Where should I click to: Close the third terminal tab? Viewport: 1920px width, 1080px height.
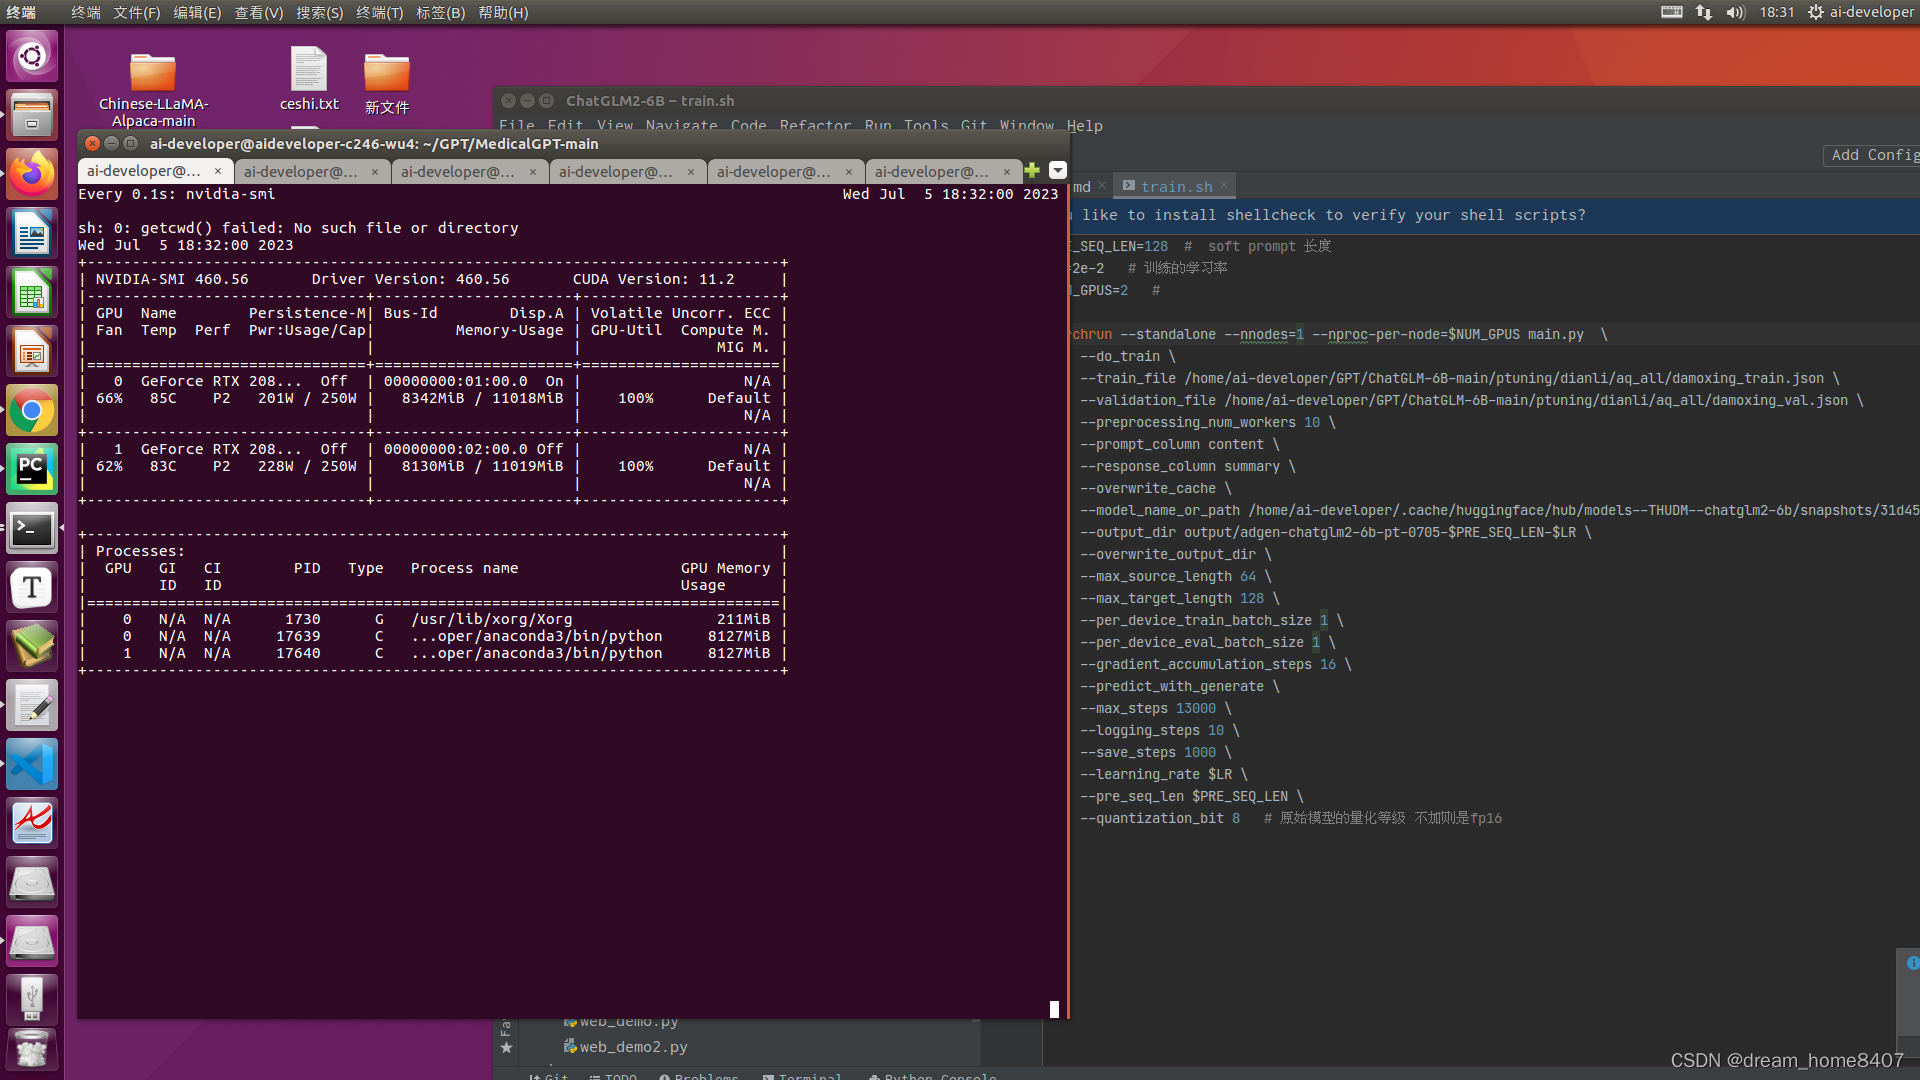click(x=533, y=172)
